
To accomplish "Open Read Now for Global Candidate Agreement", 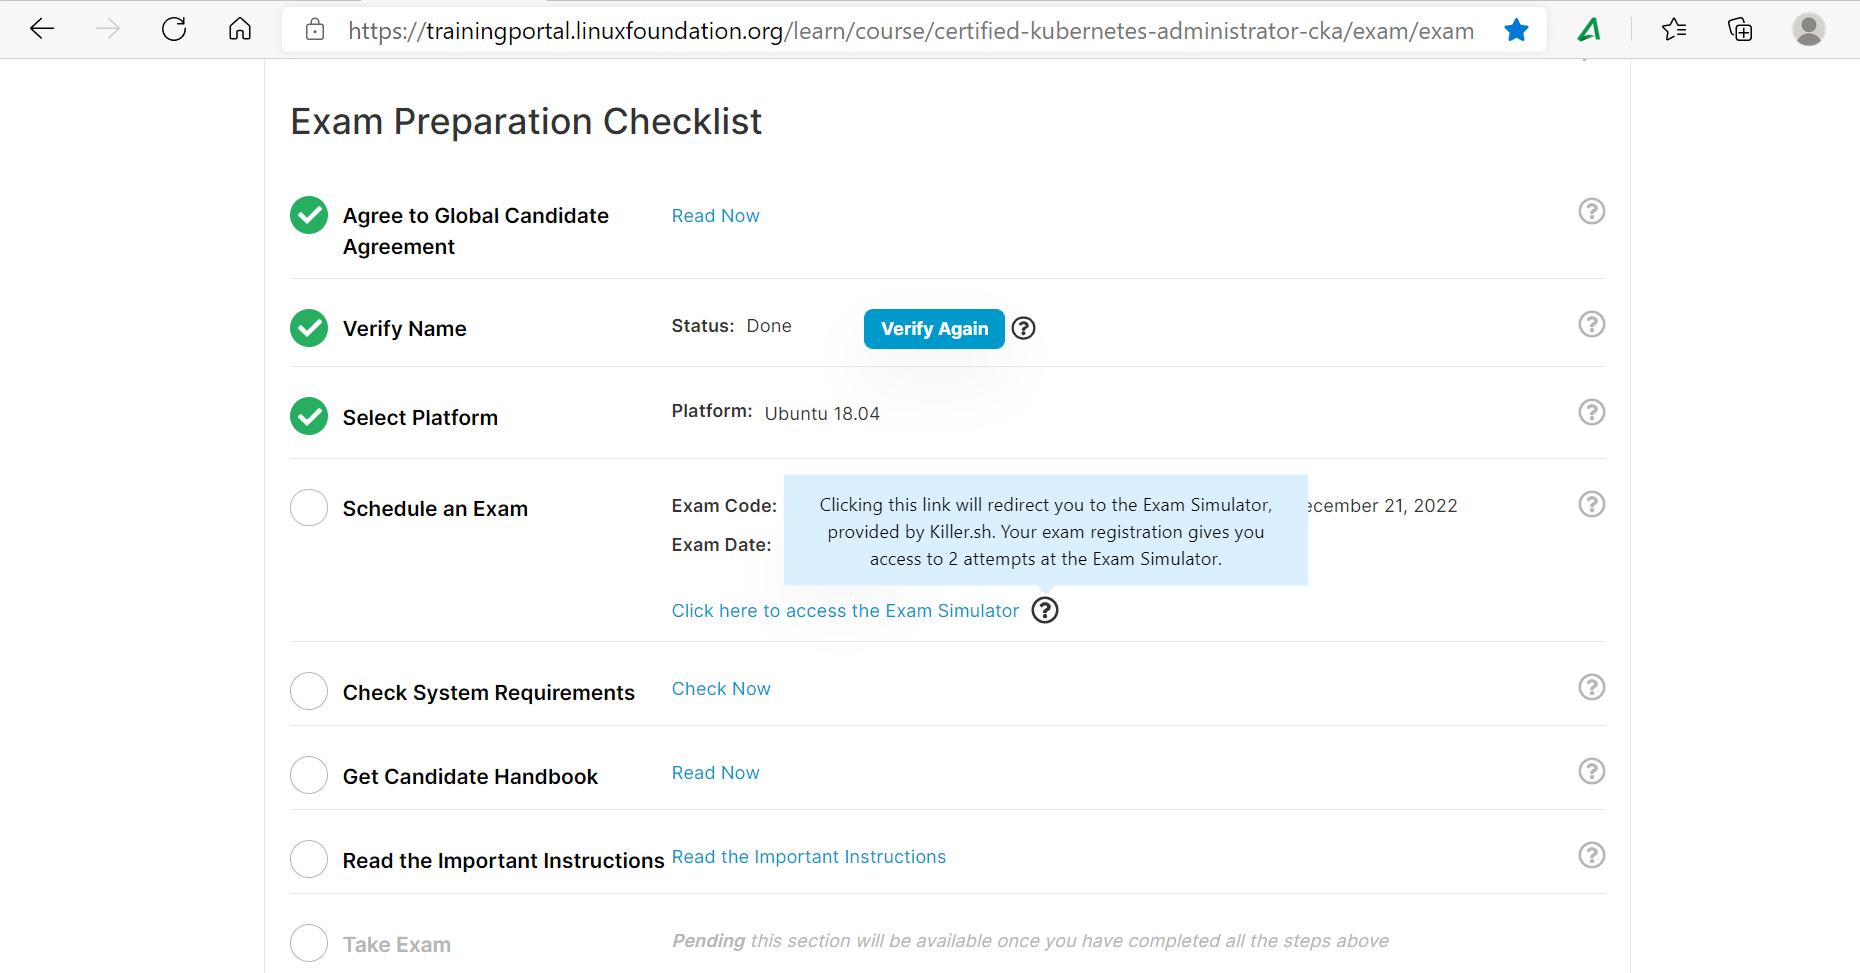I will [716, 216].
